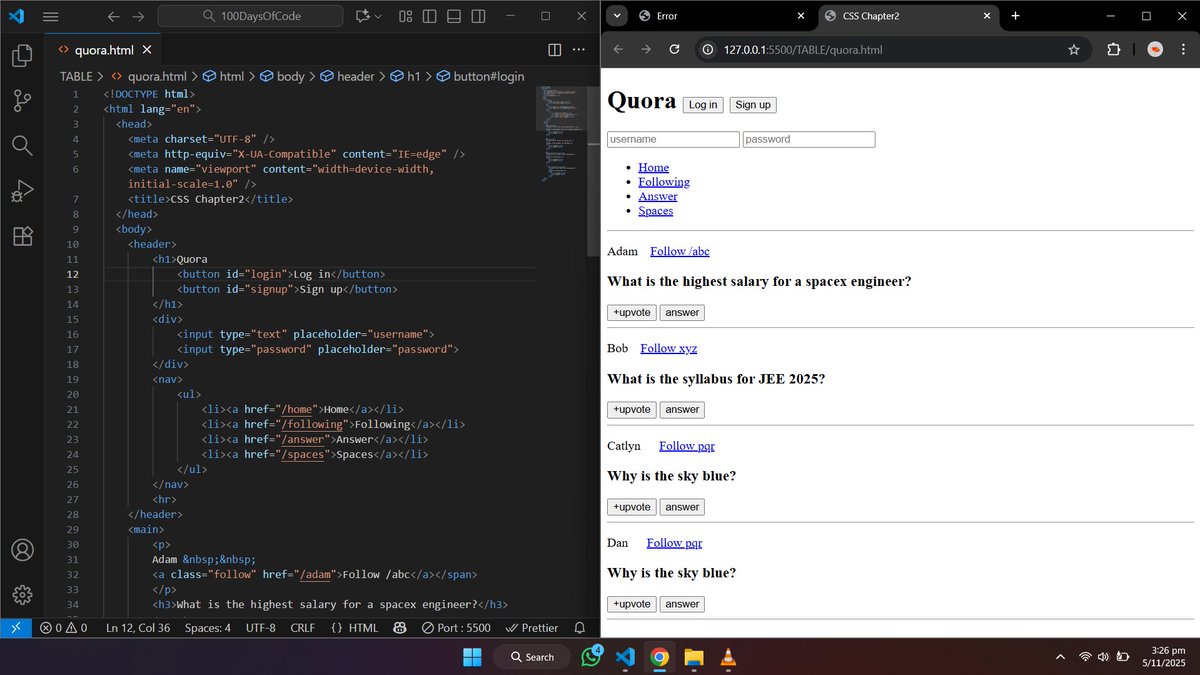Focus the username input field
This screenshot has width=1200, height=675.
673,139
